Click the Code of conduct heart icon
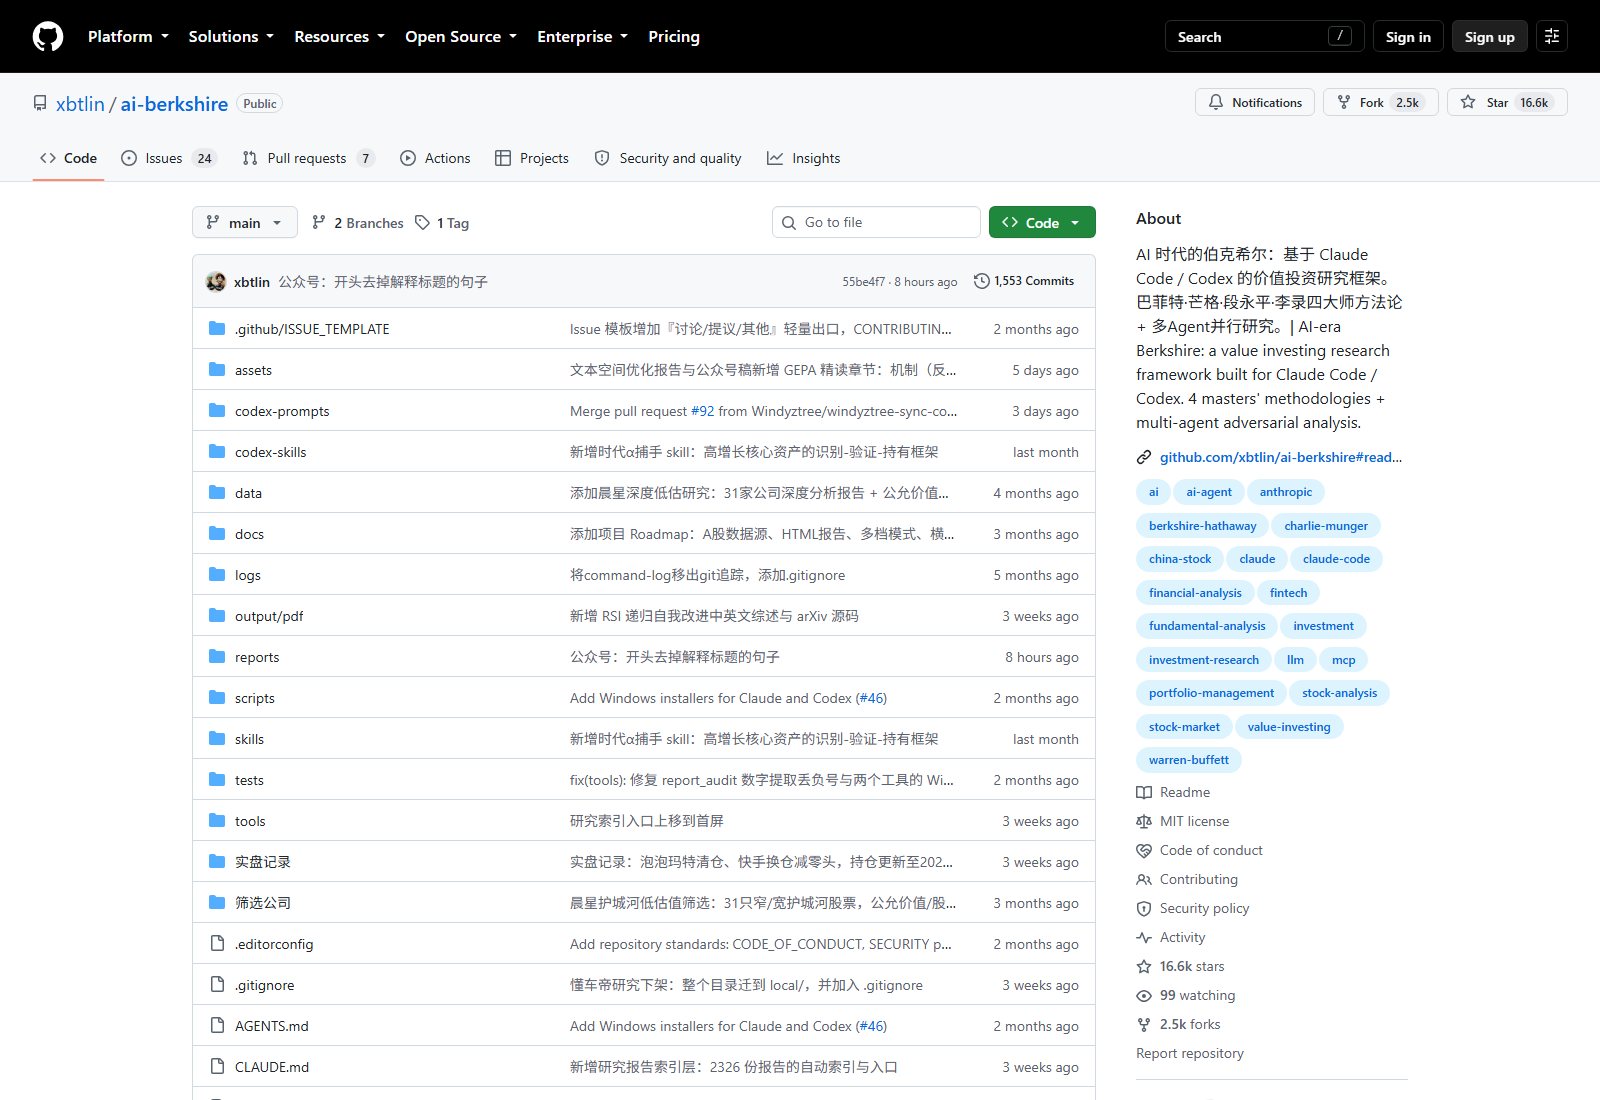Viewport: 1600px width, 1100px height. 1144,850
